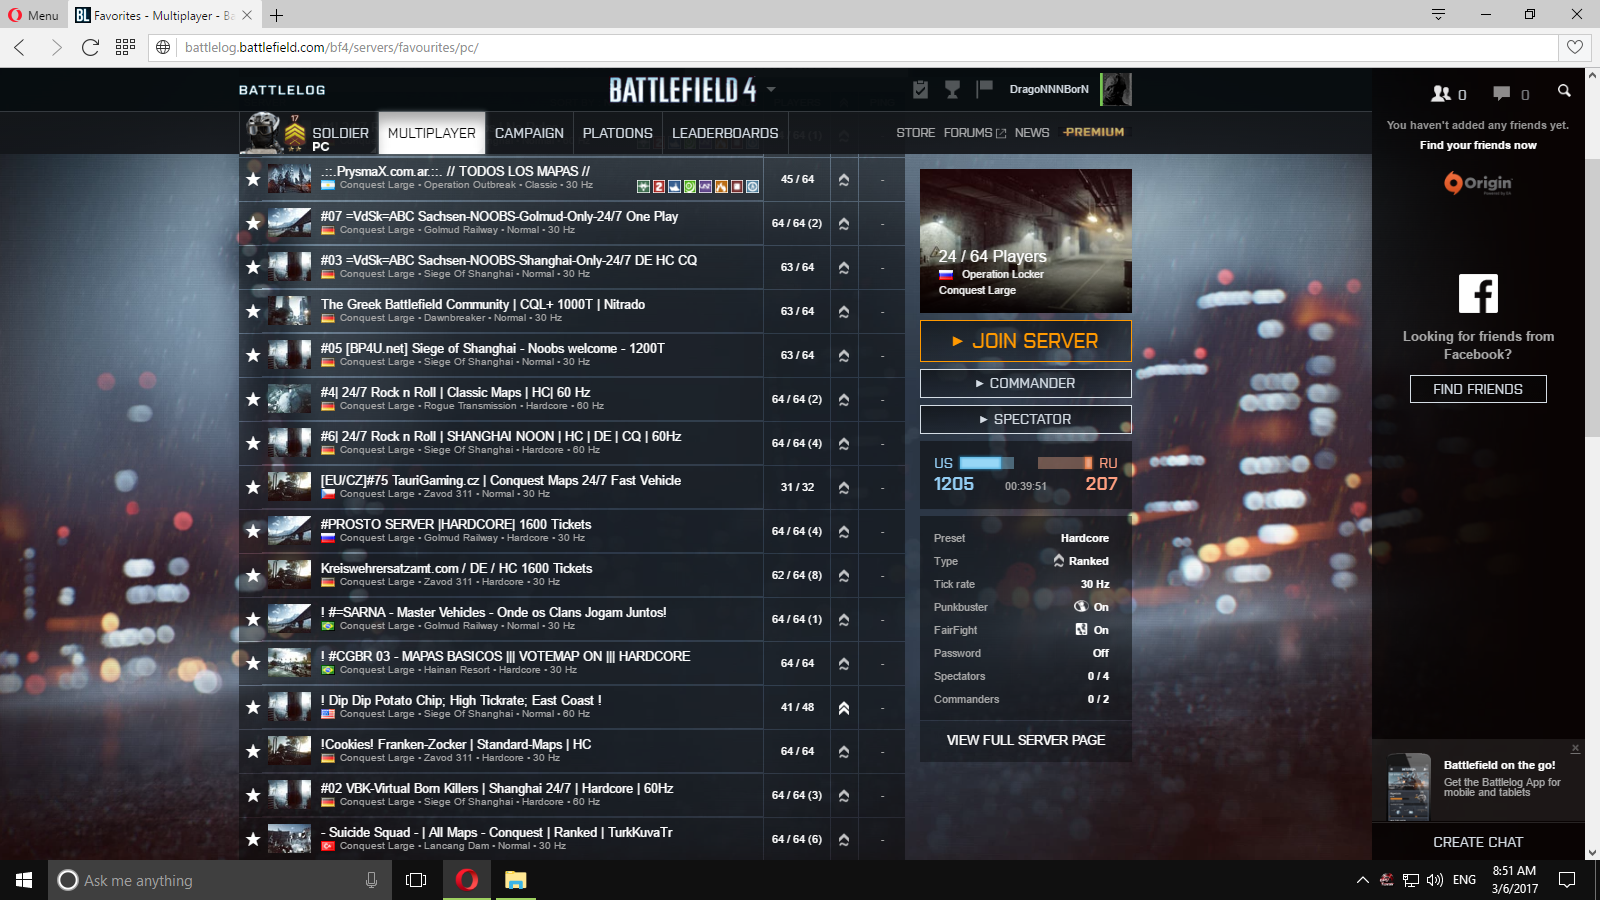This screenshot has width=1600, height=900.
Task: Open the assignments clipboard icon in header
Action: tap(920, 90)
